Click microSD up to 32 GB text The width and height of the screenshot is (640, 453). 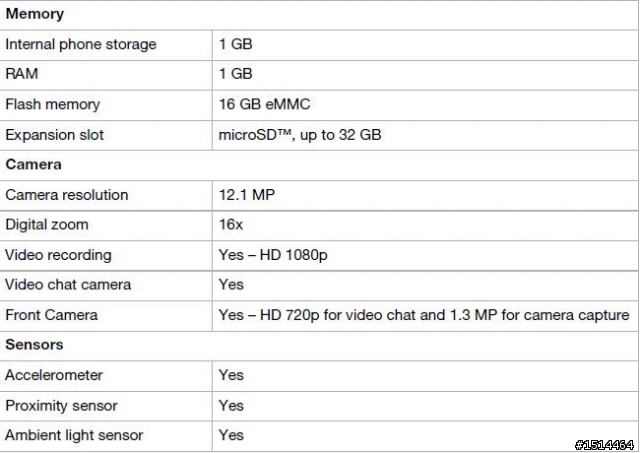tap(300, 135)
